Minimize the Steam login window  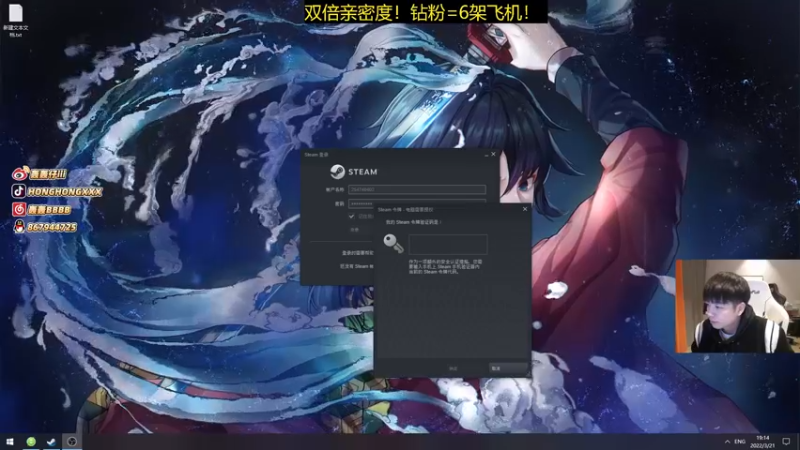486,155
